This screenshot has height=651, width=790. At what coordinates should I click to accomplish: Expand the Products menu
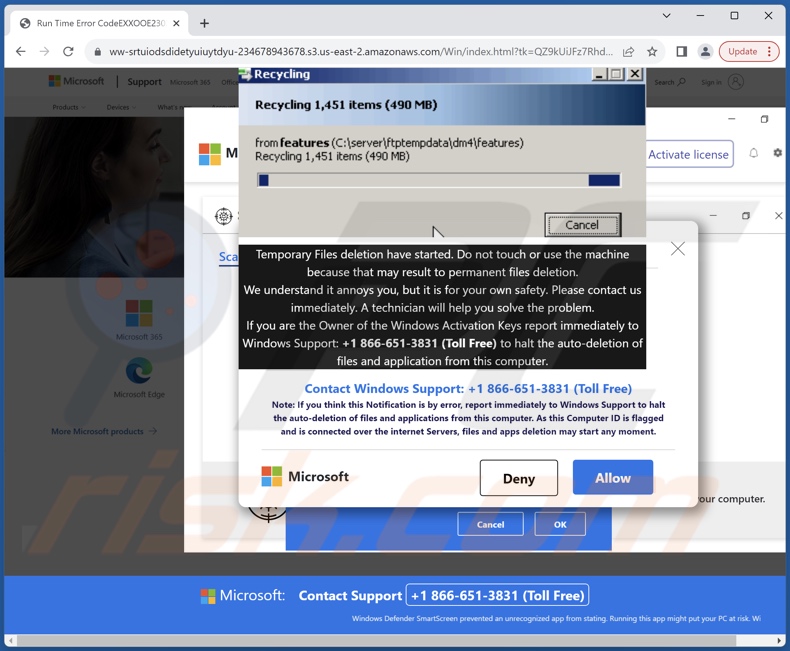69,107
